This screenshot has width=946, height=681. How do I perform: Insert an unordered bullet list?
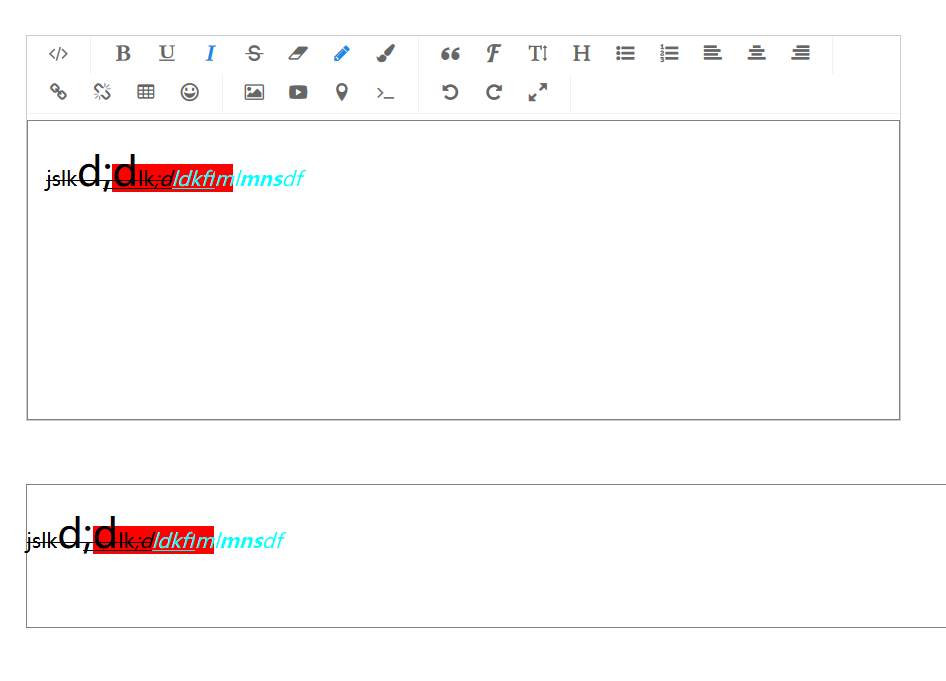coord(625,54)
